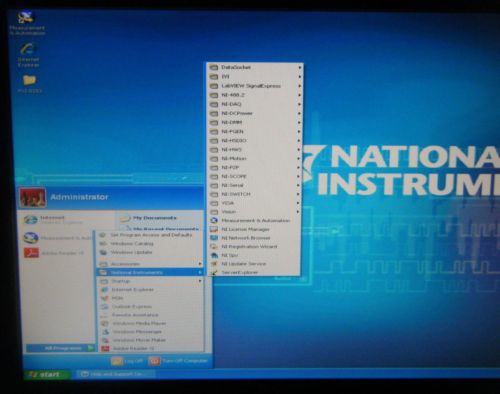Click Turn Off Computer button
500x394 pixels.
pos(178,361)
